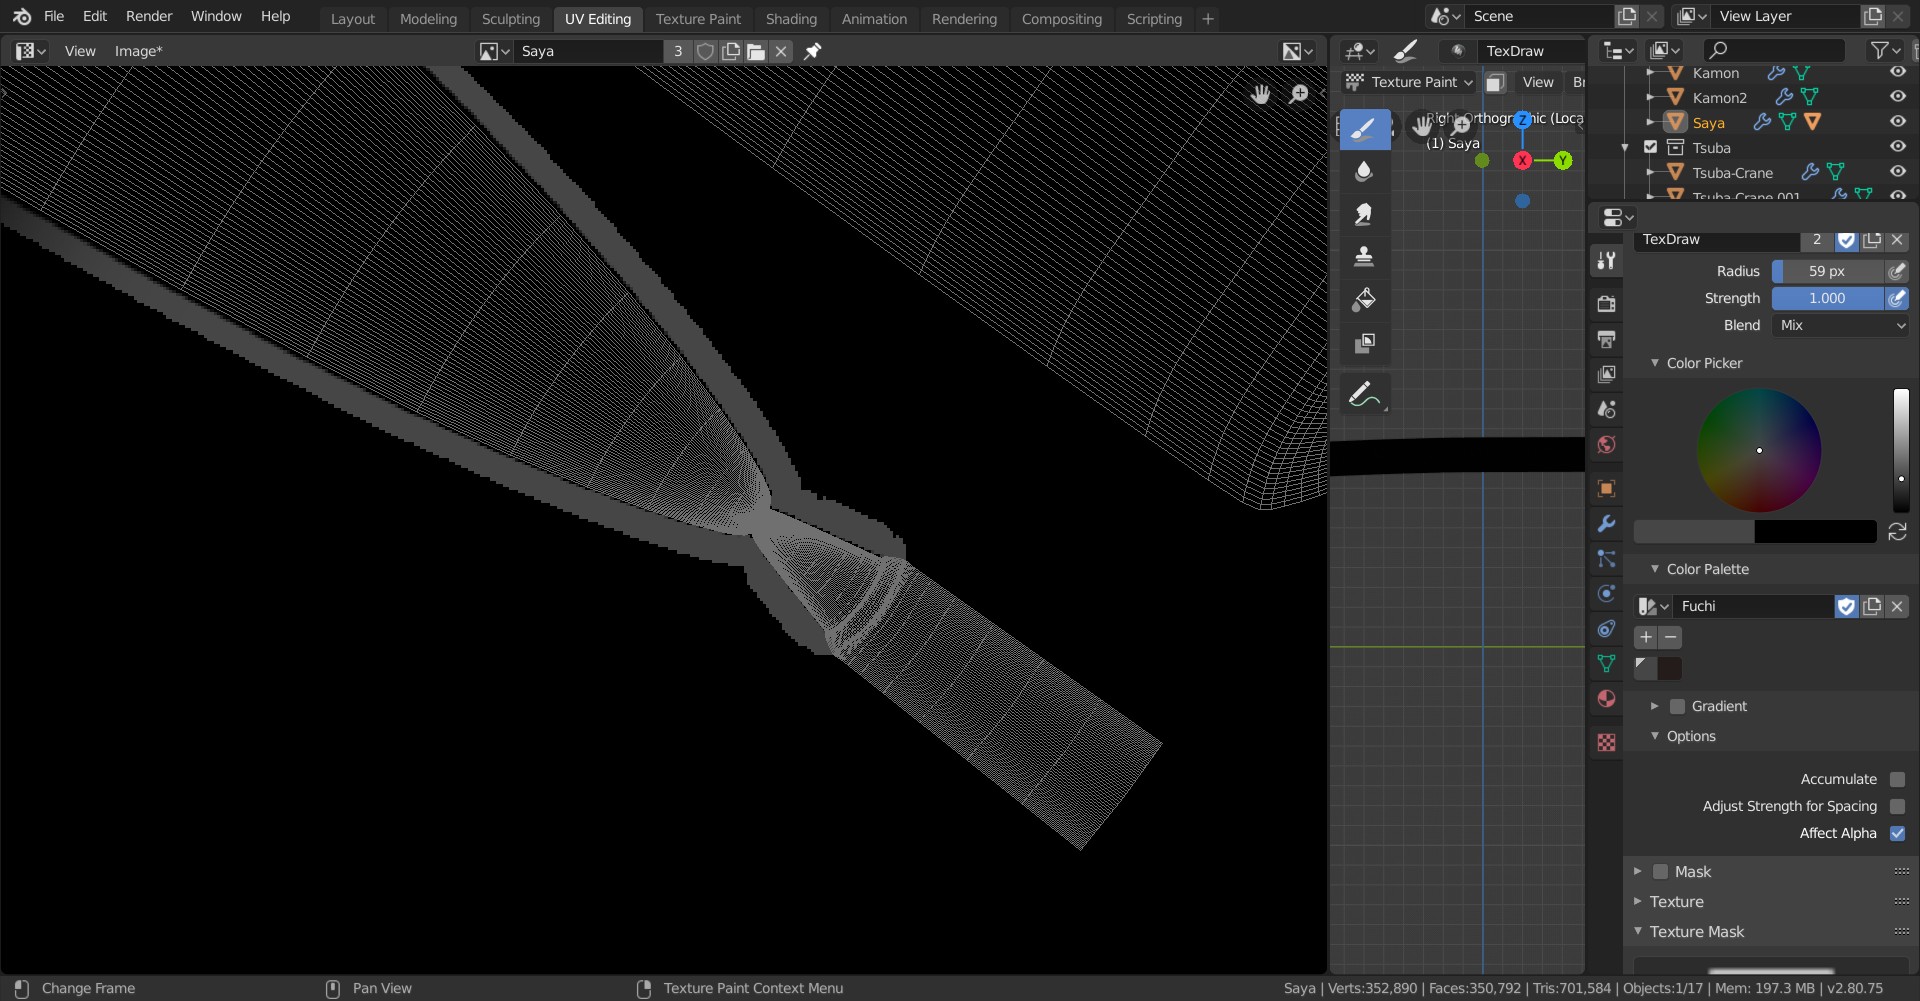1920x1001 pixels.
Task: Select the Annotate tool
Action: 1364,395
